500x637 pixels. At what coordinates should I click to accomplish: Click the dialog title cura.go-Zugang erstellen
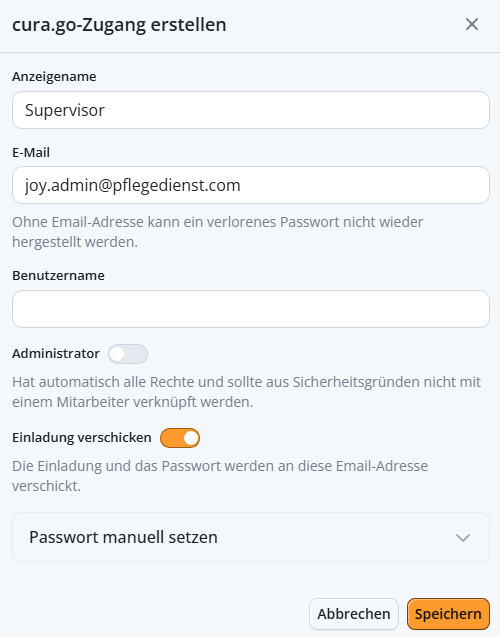pyautogui.click(x=119, y=25)
